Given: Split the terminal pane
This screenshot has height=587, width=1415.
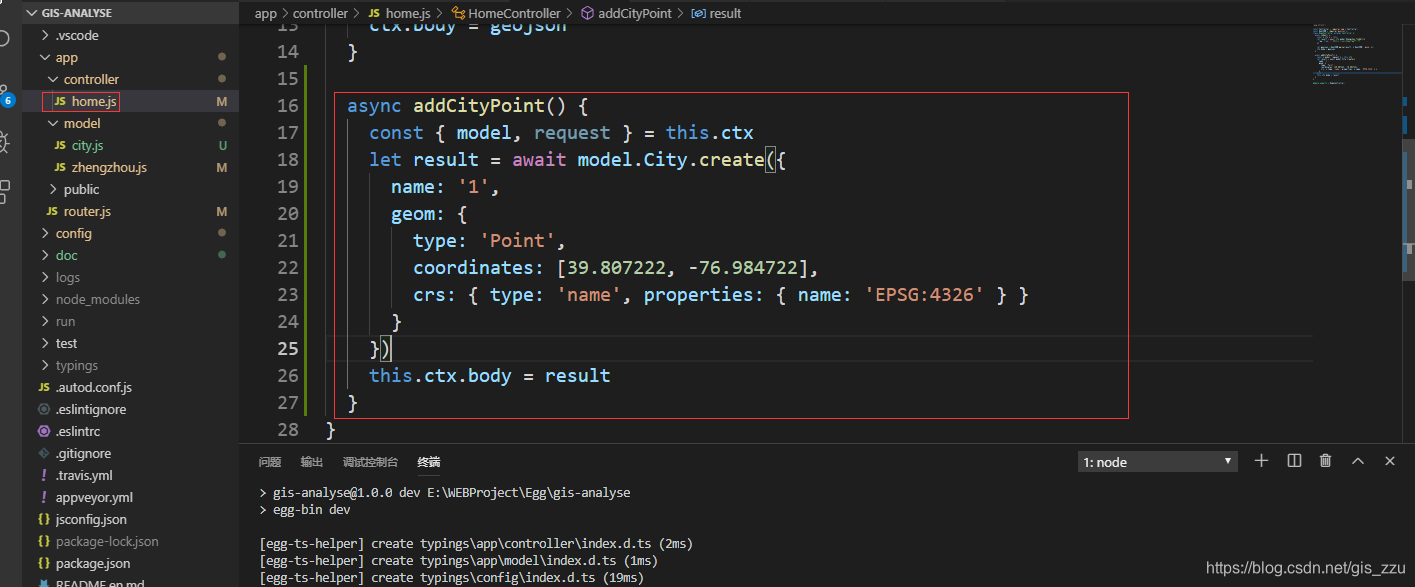Looking at the screenshot, I should (1294, 461).
